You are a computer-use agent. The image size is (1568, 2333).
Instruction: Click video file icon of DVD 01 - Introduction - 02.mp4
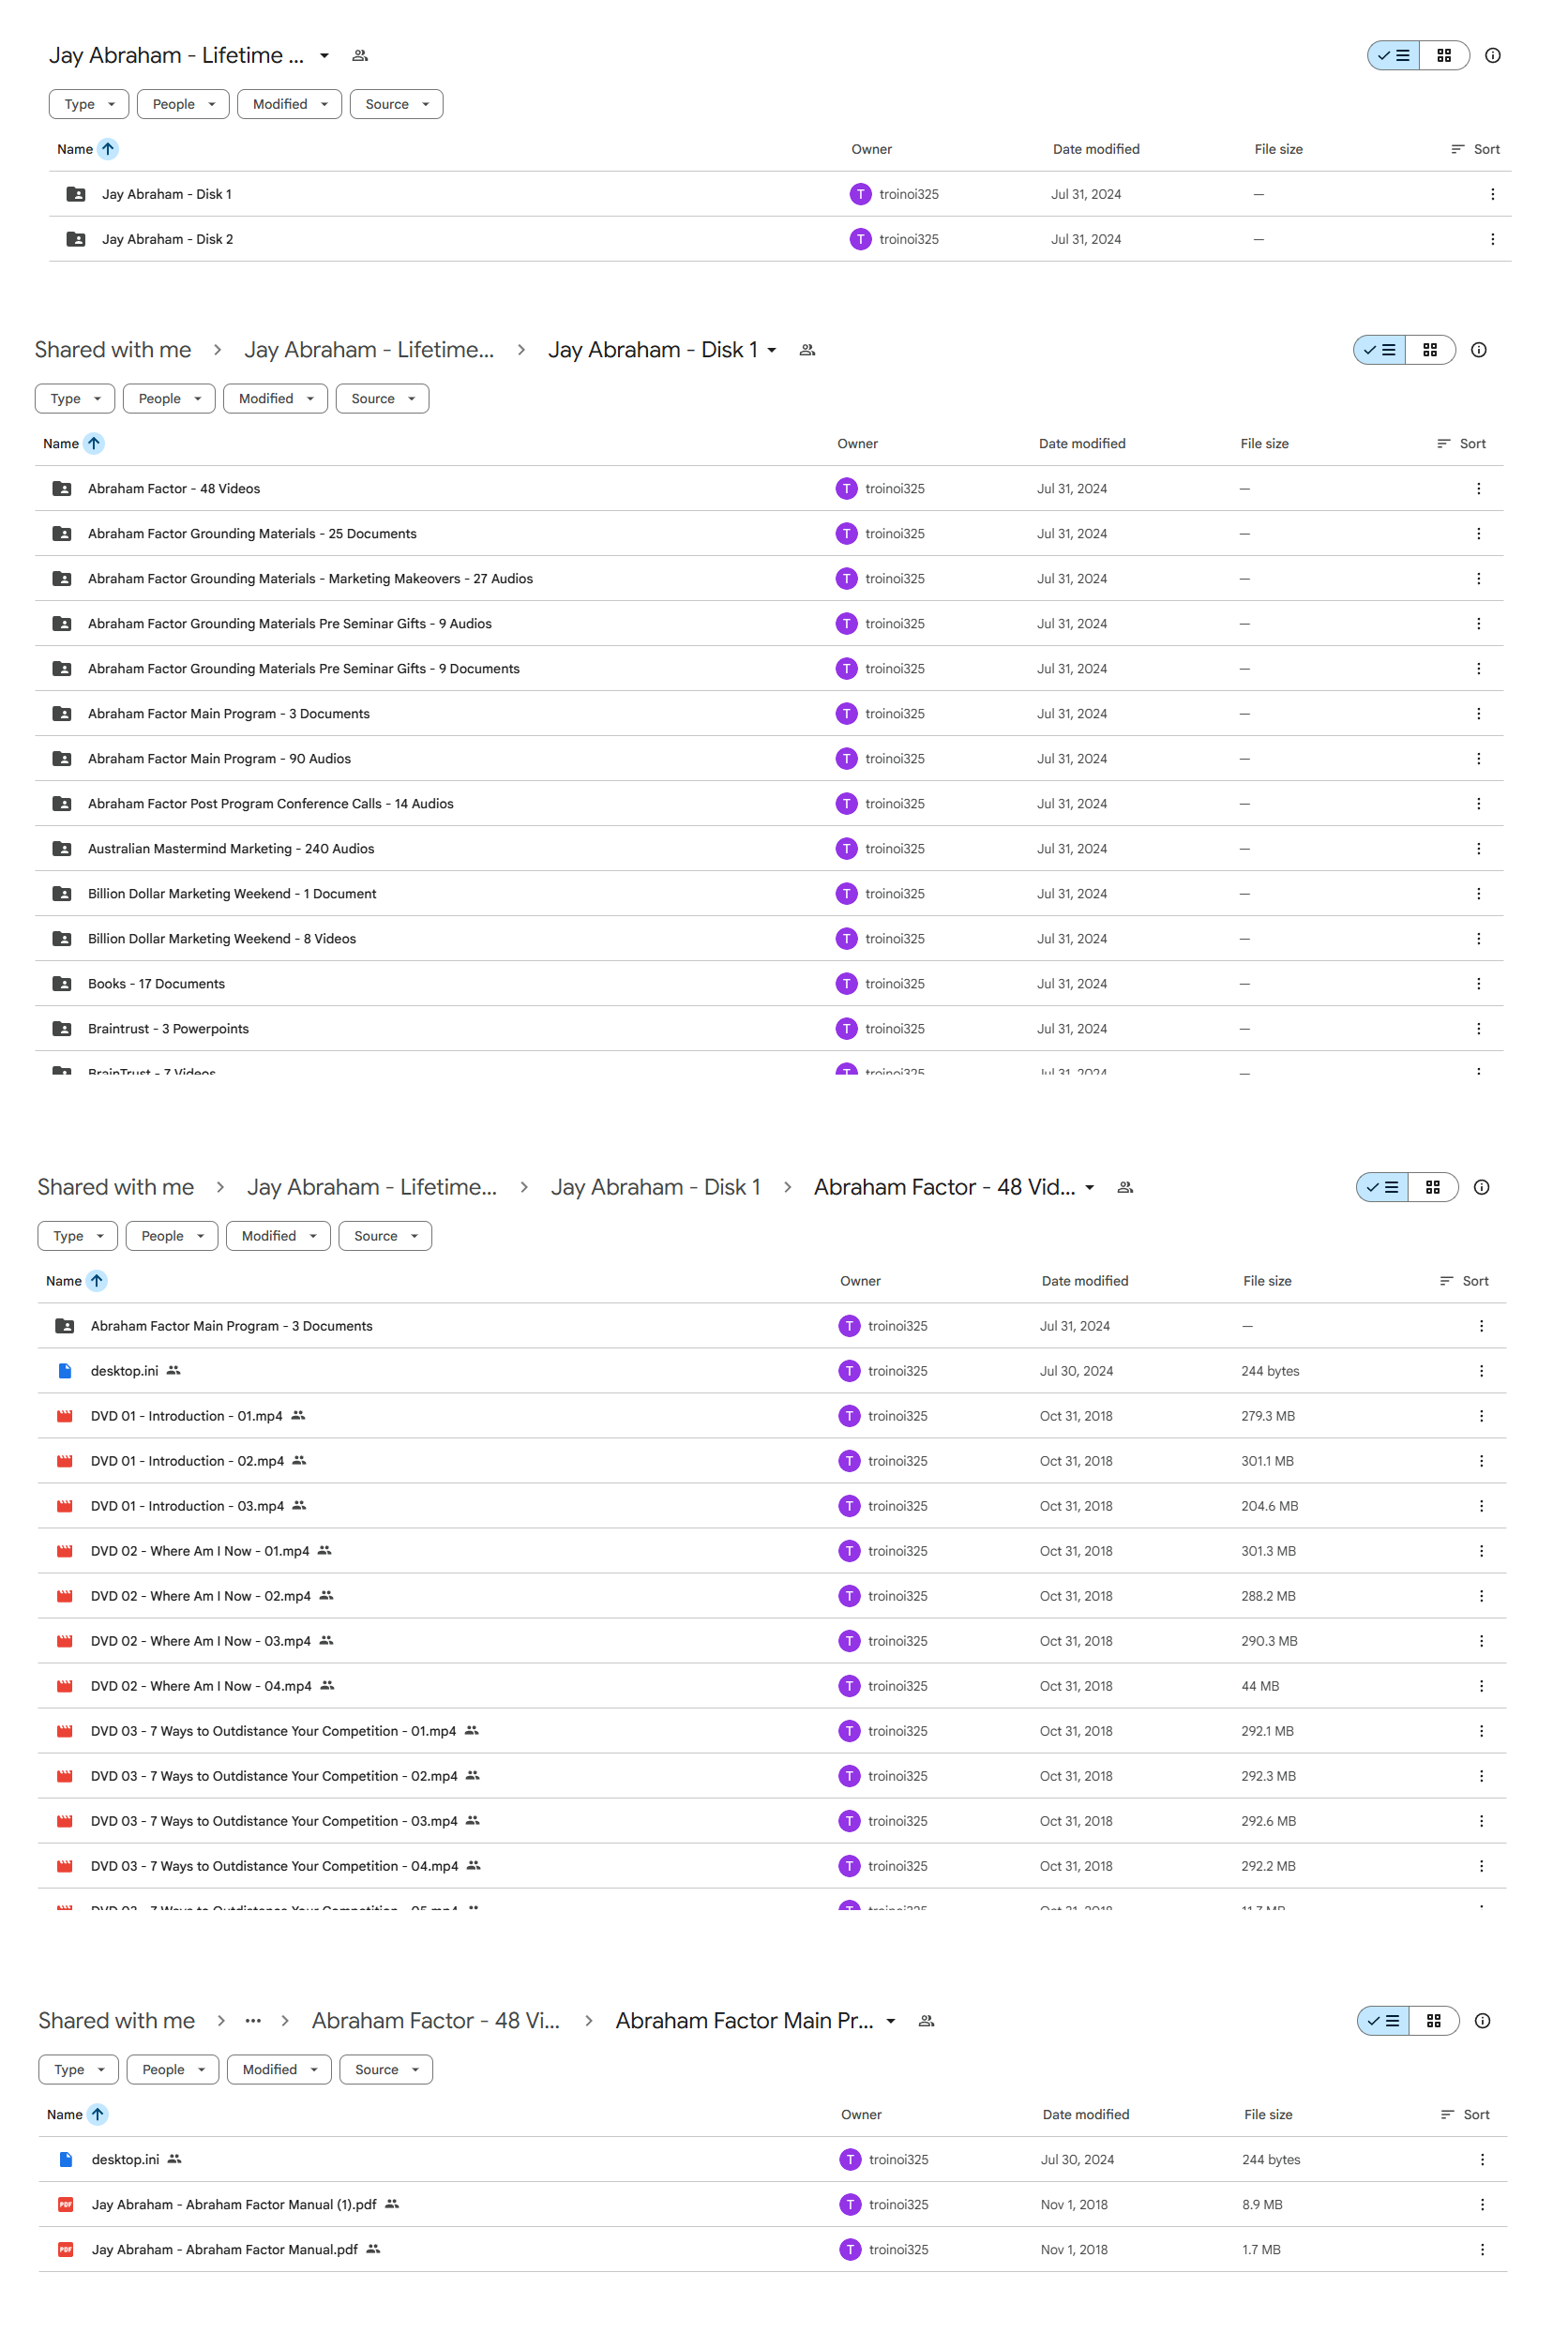(65, 1461)
